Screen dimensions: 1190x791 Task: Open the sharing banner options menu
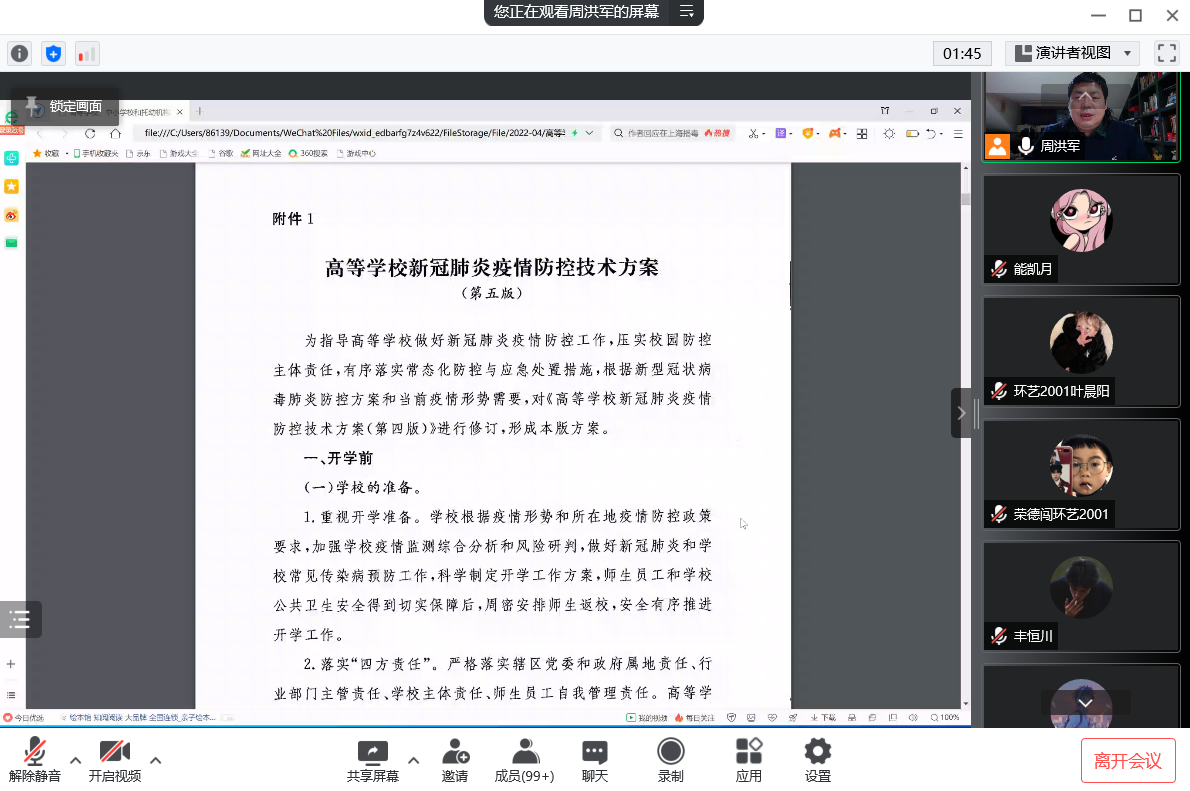pyautogui.click(x=686, y=12)
